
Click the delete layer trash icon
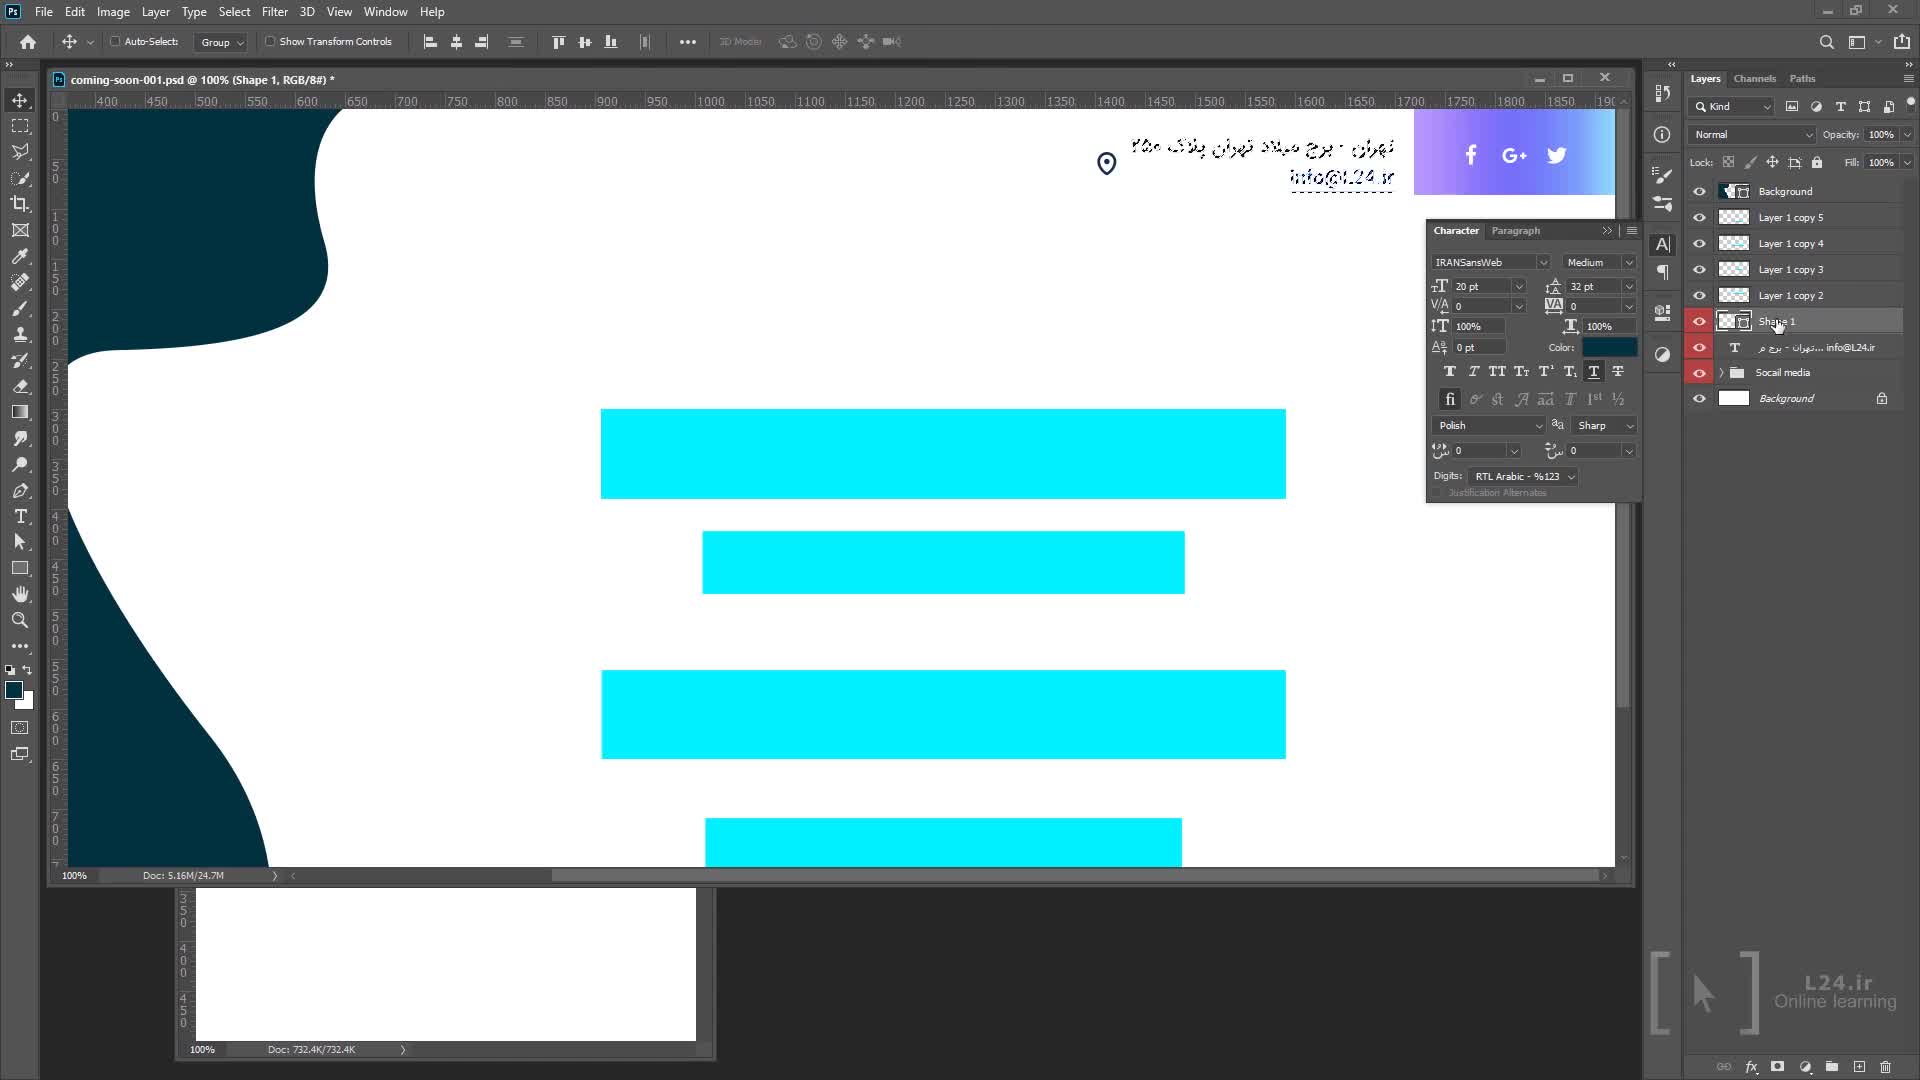coord(1885,1067)
